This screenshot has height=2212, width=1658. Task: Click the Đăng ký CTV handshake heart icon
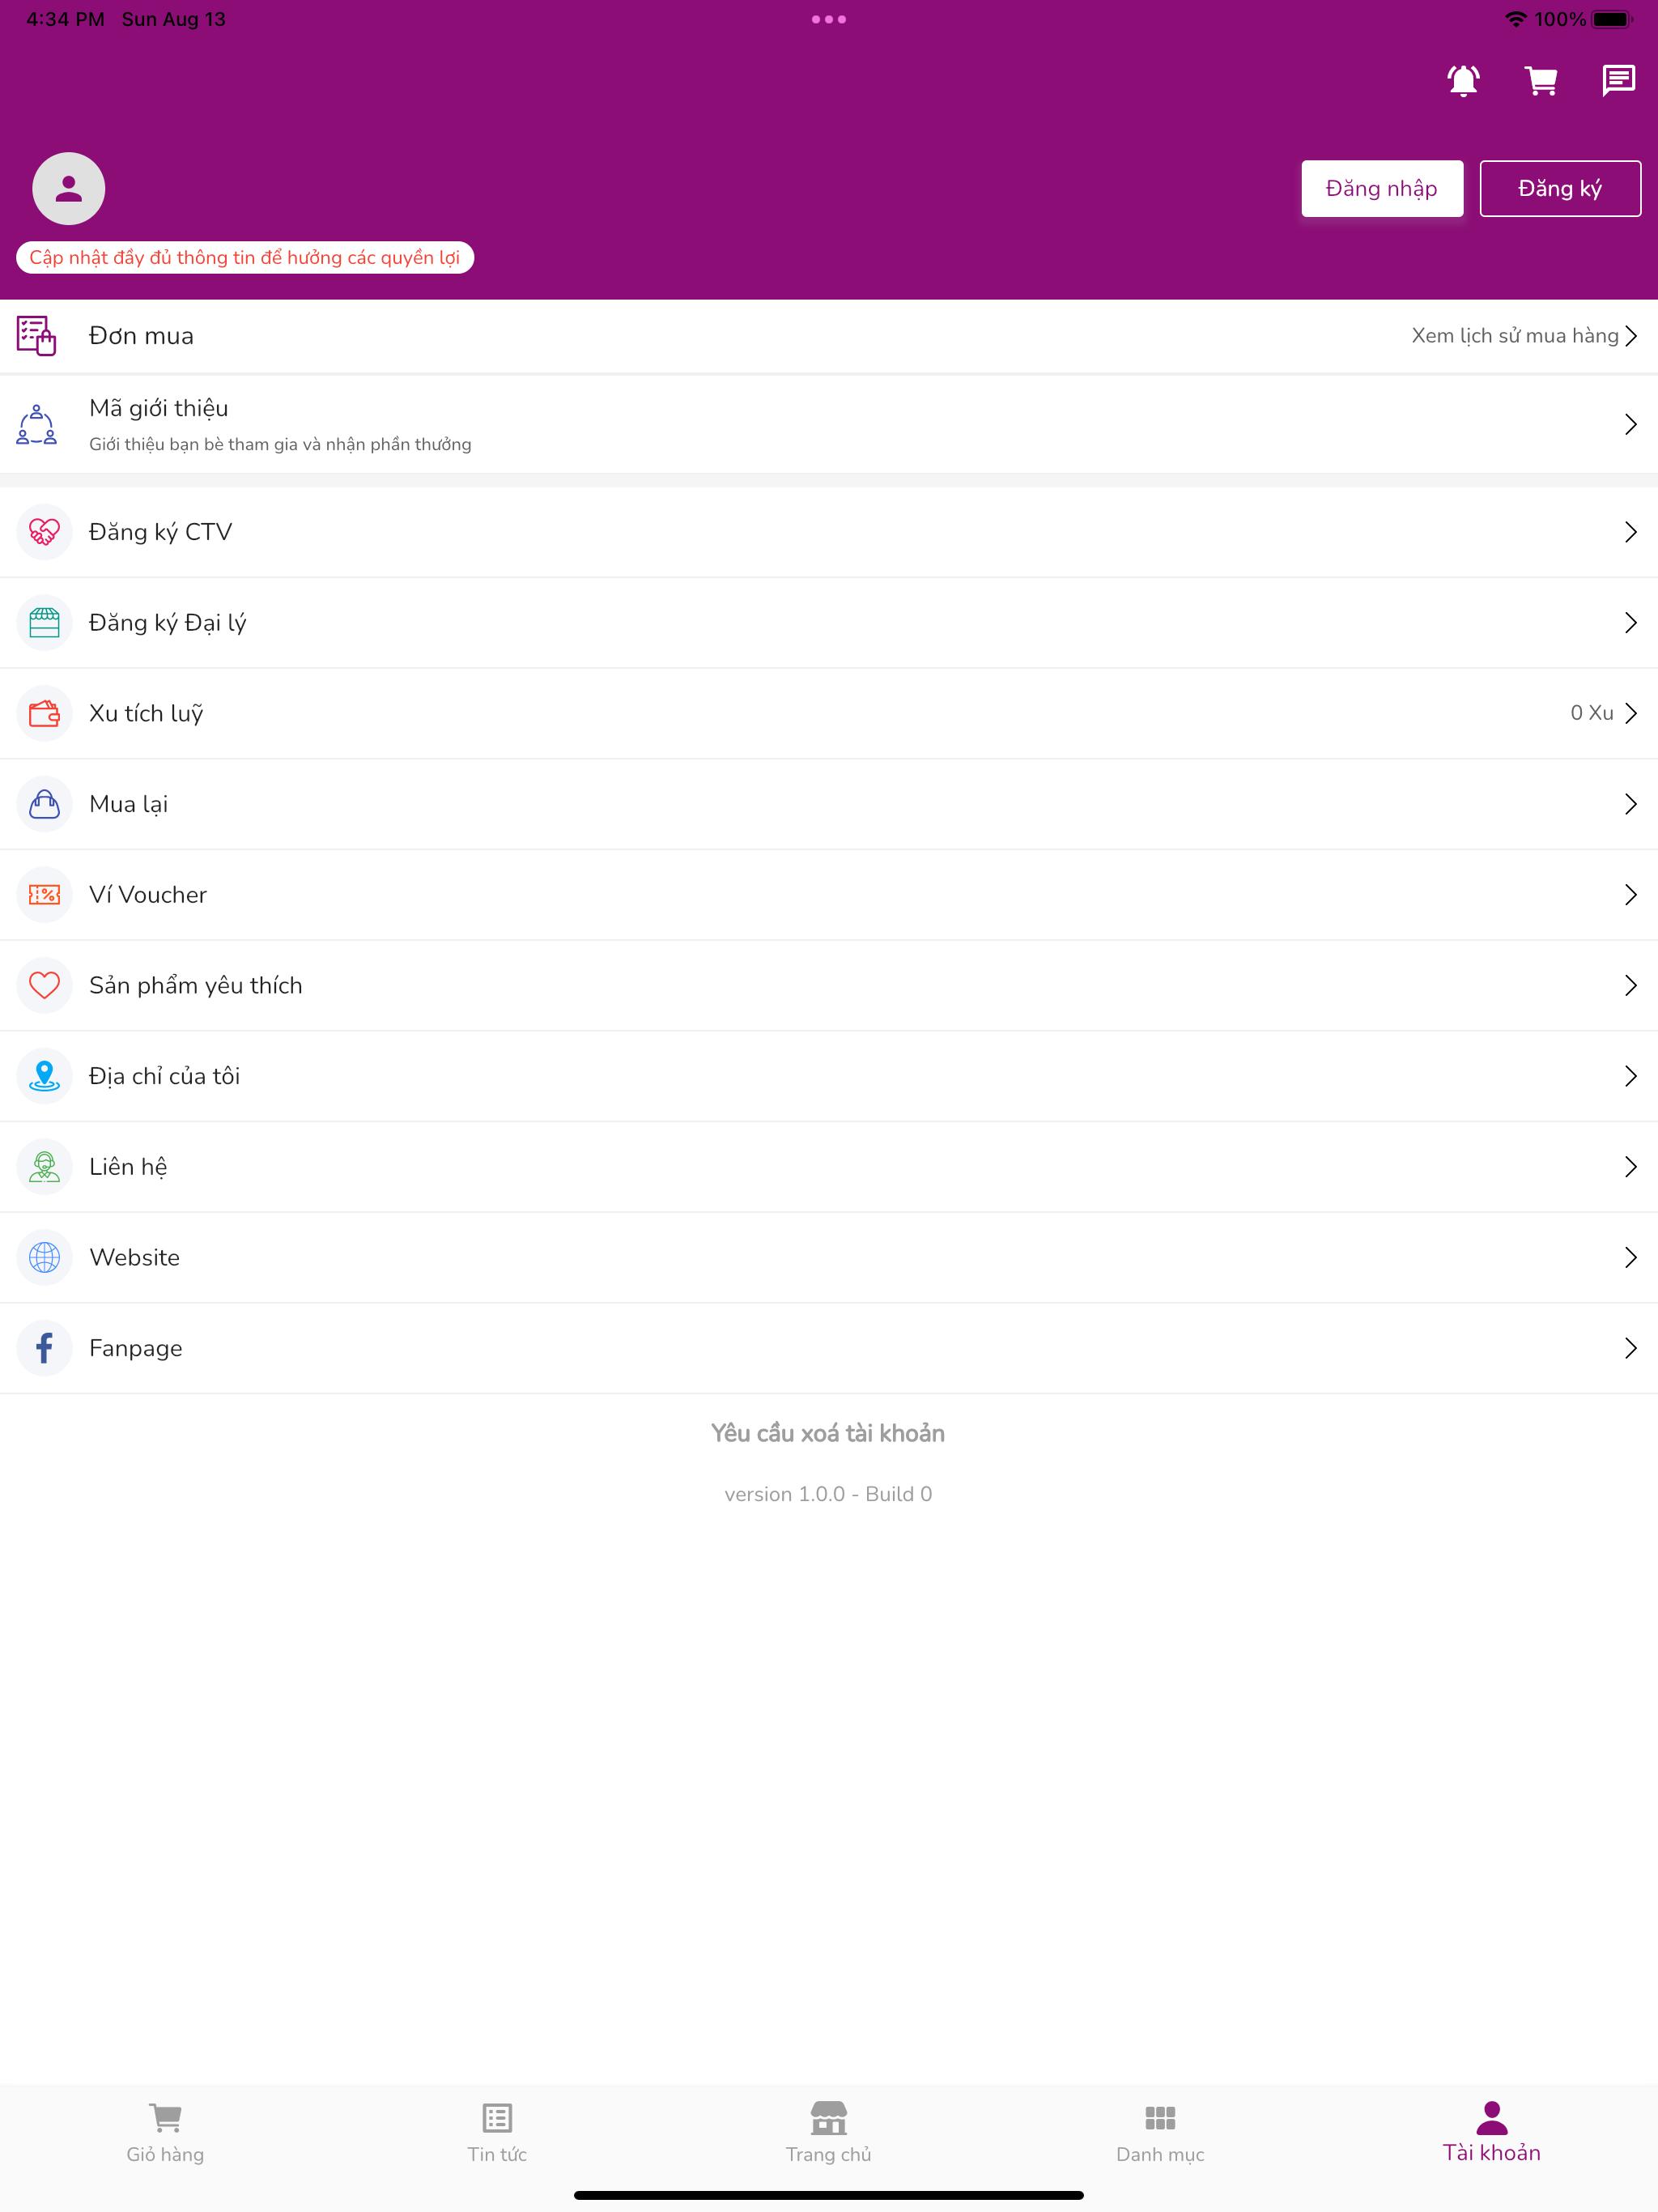point(45,532)
